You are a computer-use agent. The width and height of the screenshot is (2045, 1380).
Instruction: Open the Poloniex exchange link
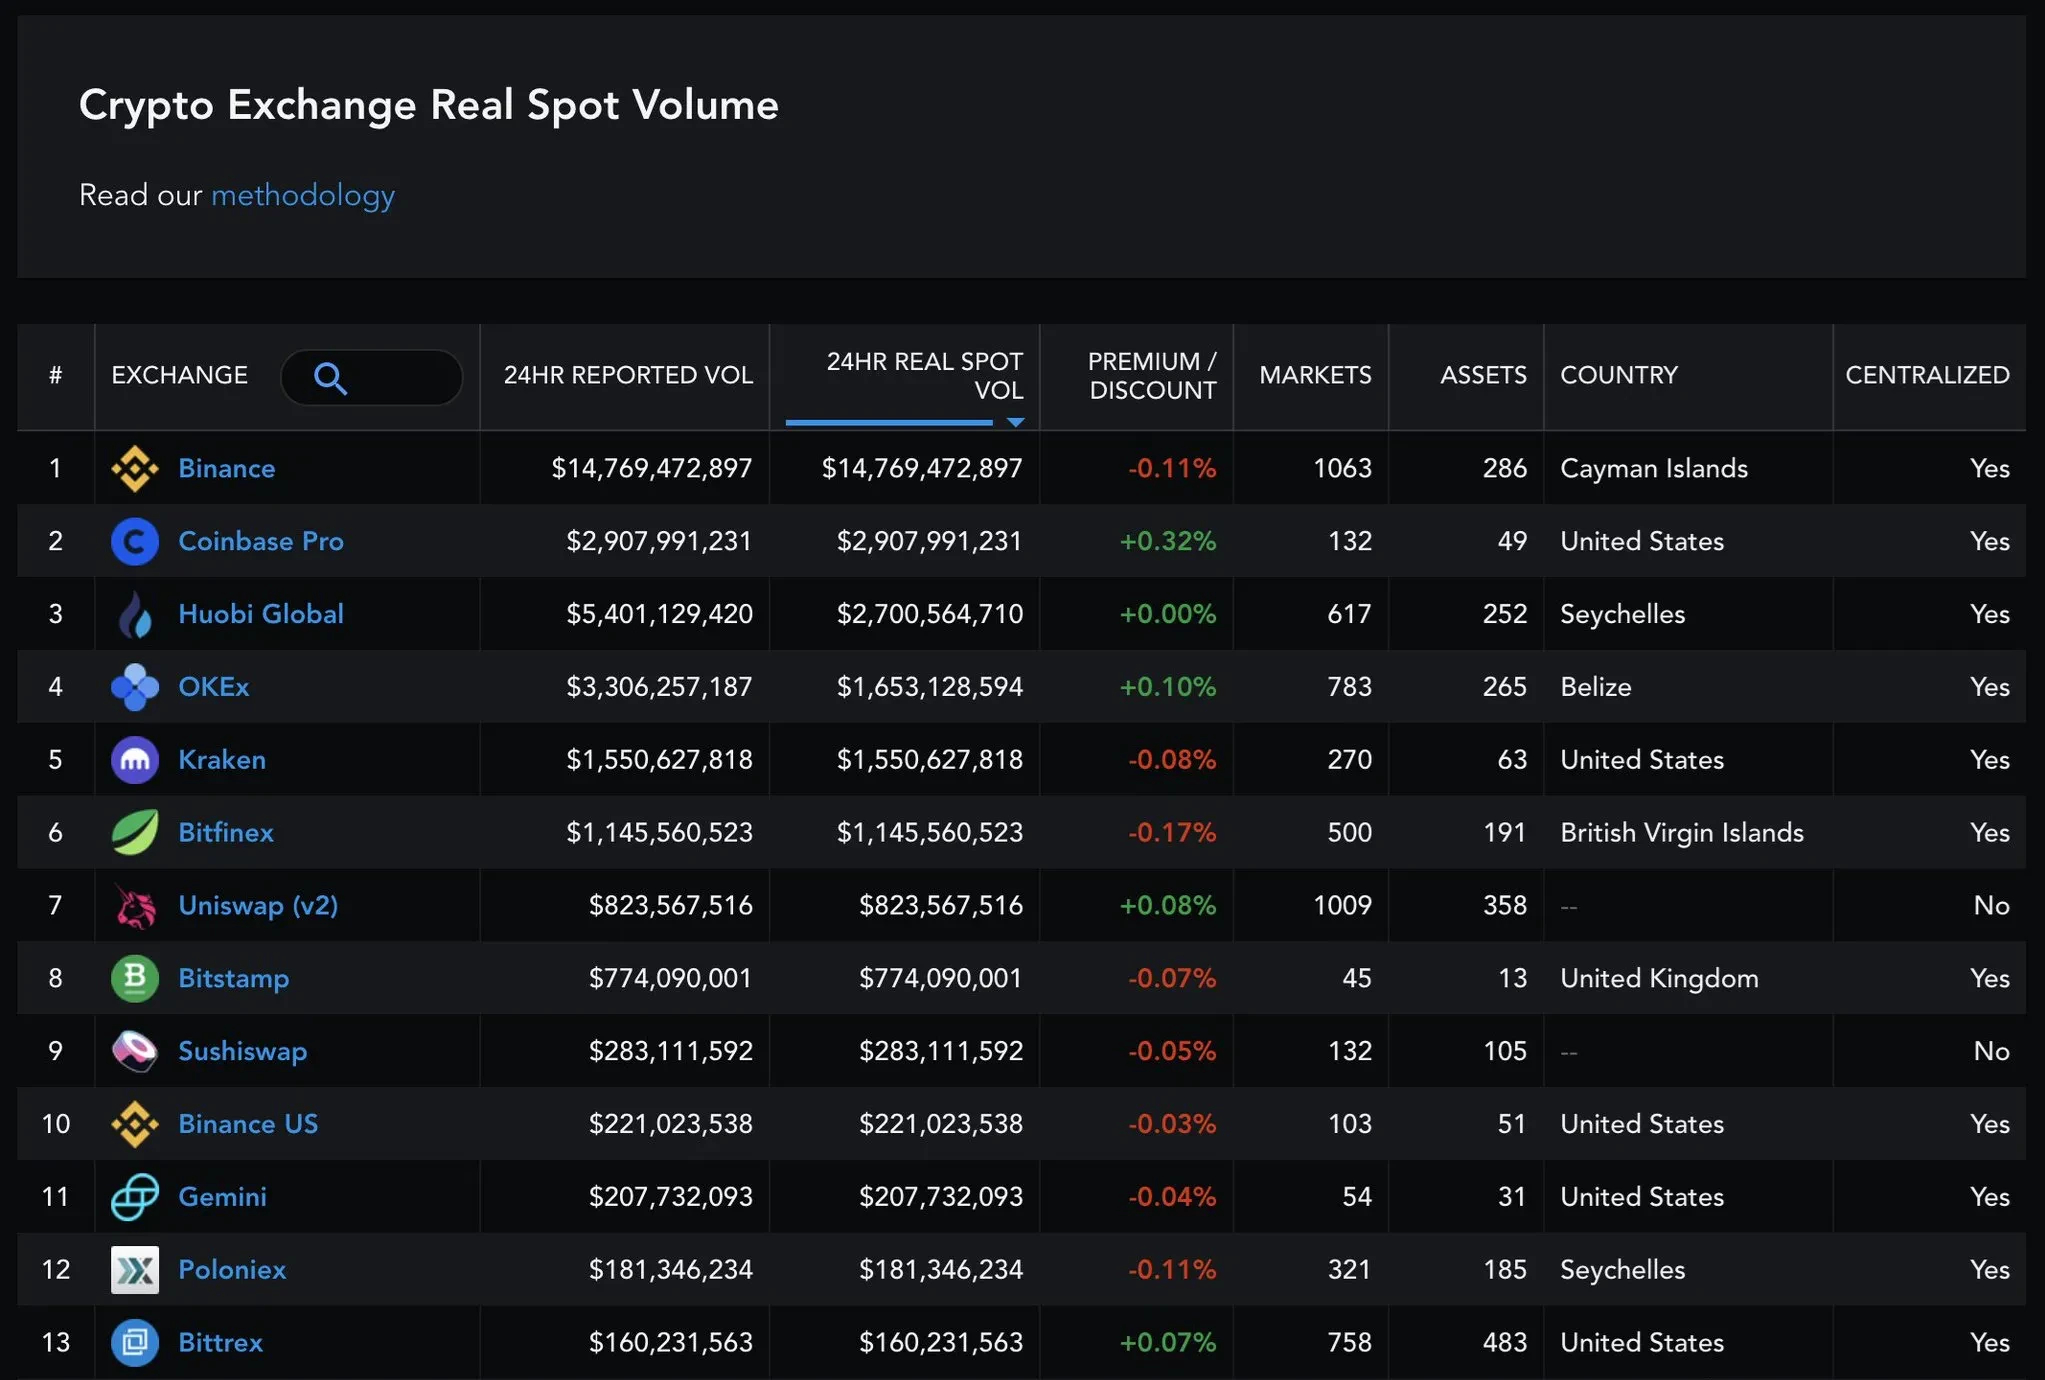(x=232, y=1270)
